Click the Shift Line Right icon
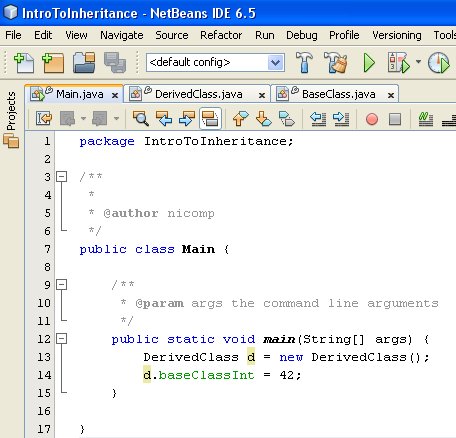The image size is (456, 438). (x=341, y=119)
